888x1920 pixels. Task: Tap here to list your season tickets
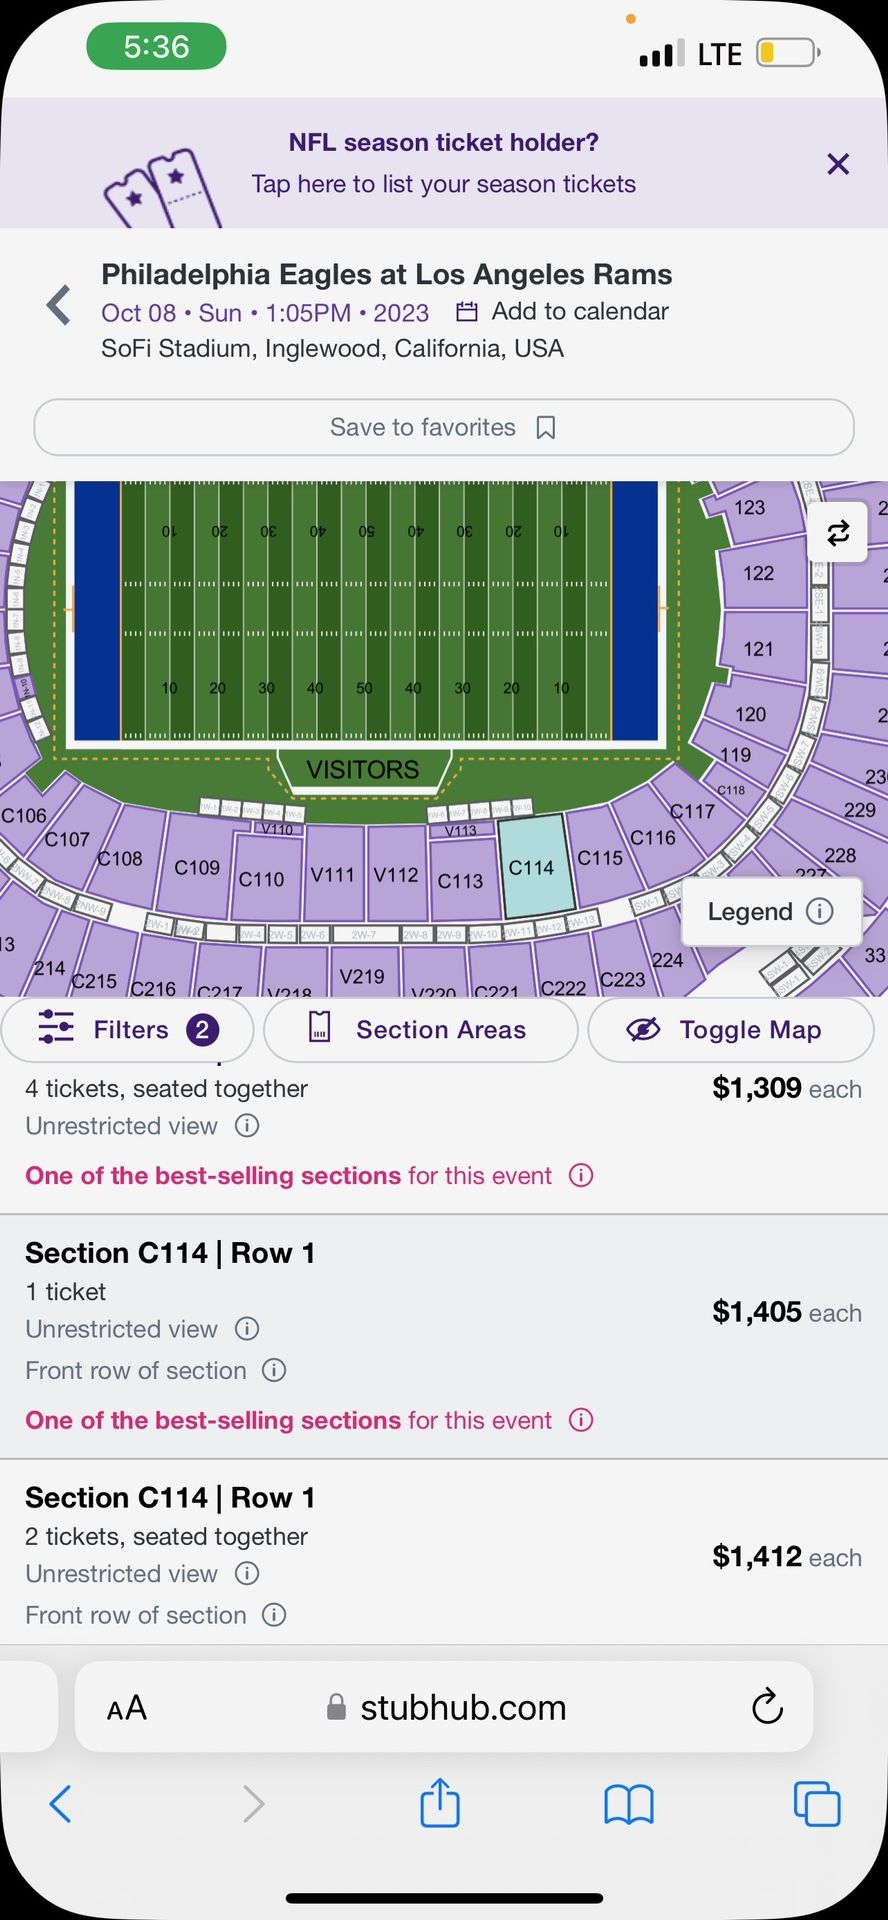tap(444, 184)
